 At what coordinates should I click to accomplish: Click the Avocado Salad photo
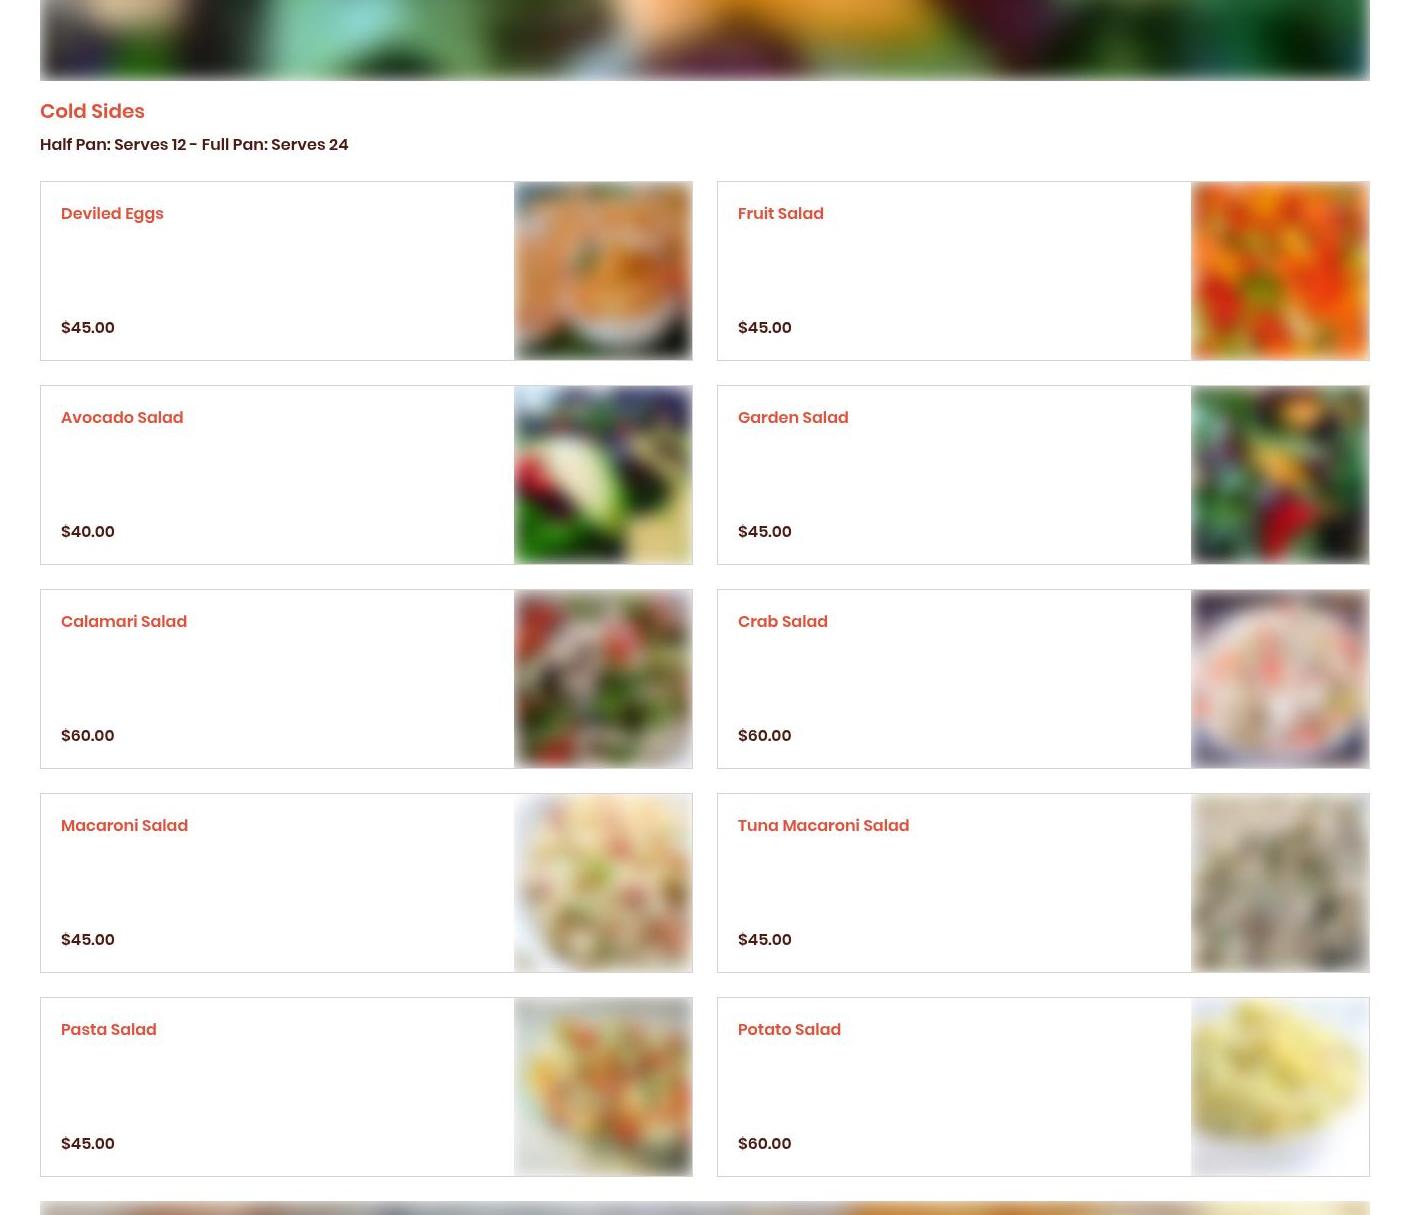click(603, 475)
